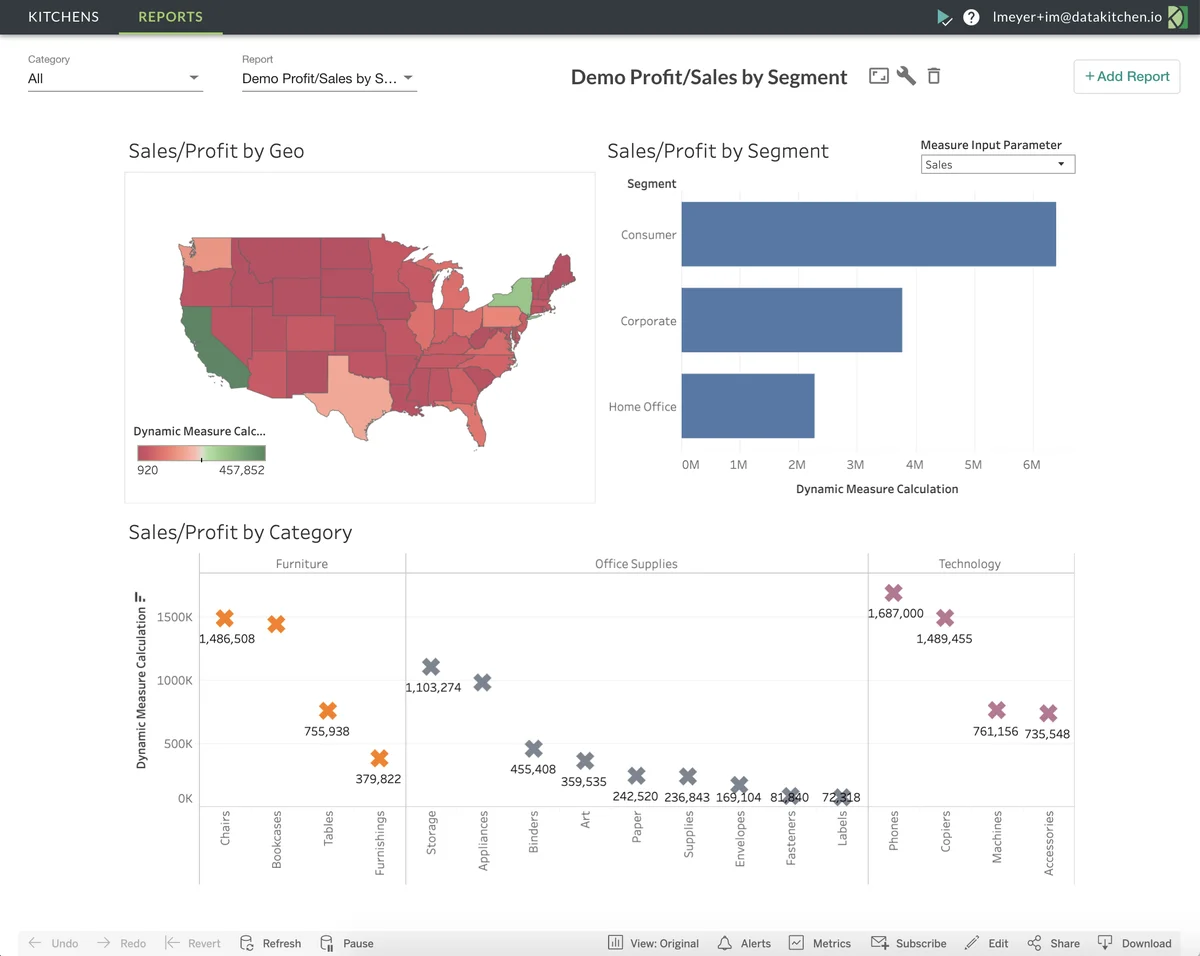The height and width of the screenshot is (956, 1200).
Task: Switch to the REPORTS tab
Action: [x=170, y=16]
